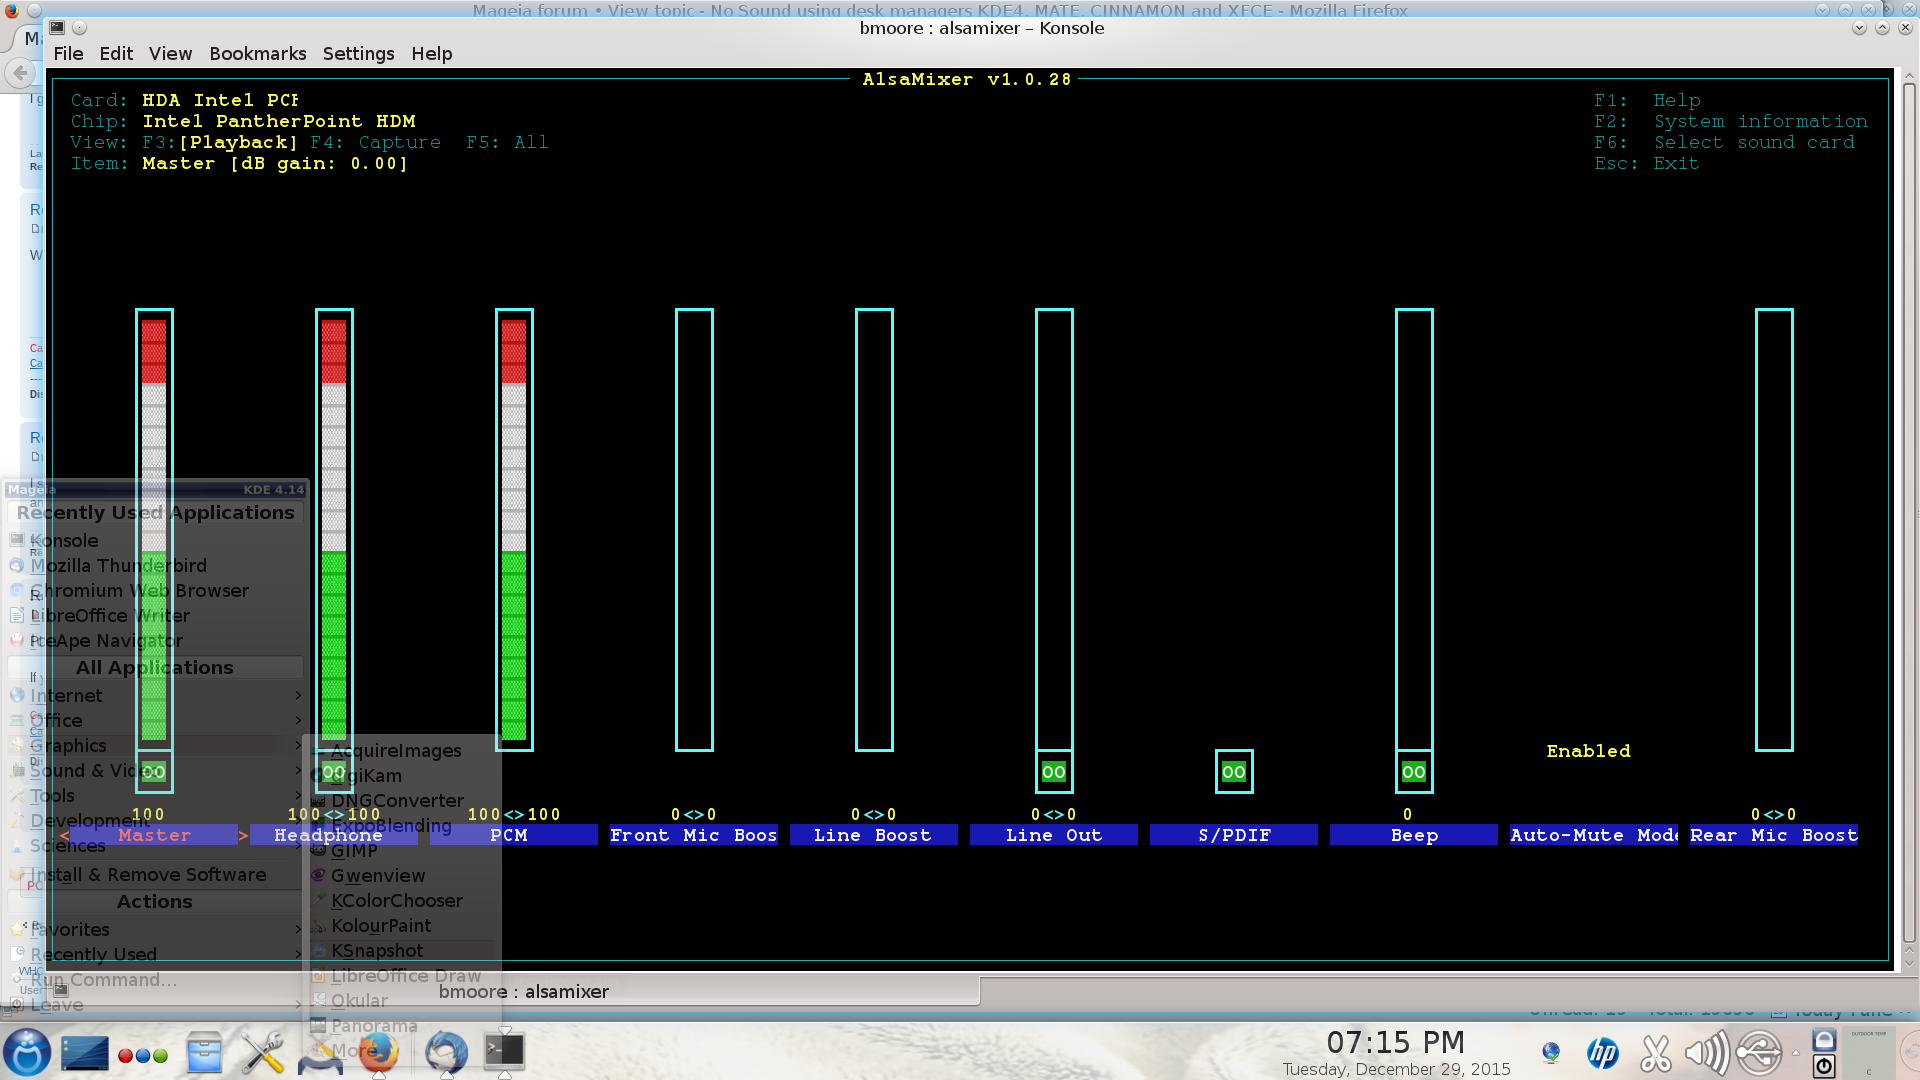
Task: Toggle the S/PDIF mute indicator
Action: pos(1234,772)
